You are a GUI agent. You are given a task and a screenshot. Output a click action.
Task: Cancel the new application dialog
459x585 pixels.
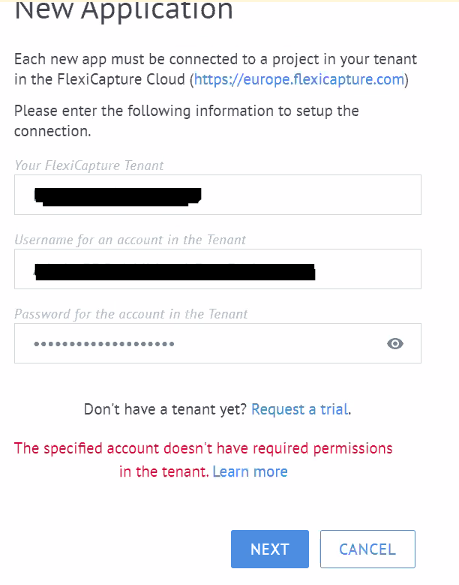coord(368,549)
